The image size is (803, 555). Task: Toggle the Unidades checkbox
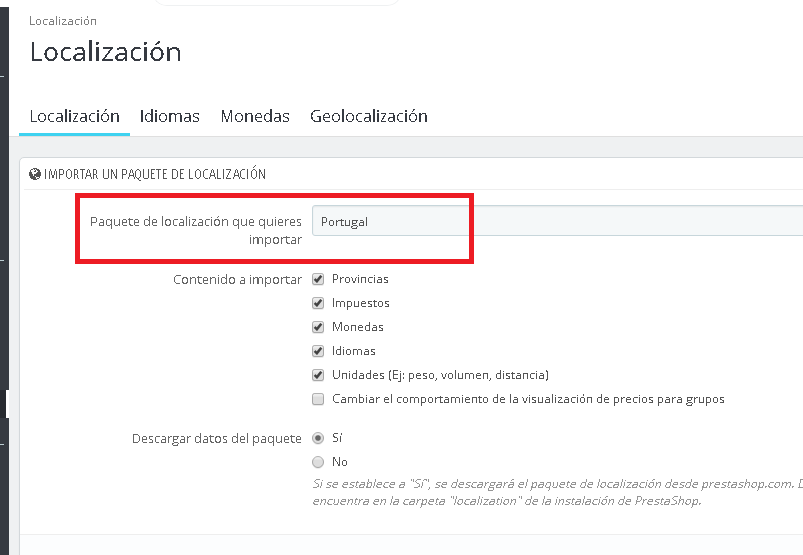318,375
